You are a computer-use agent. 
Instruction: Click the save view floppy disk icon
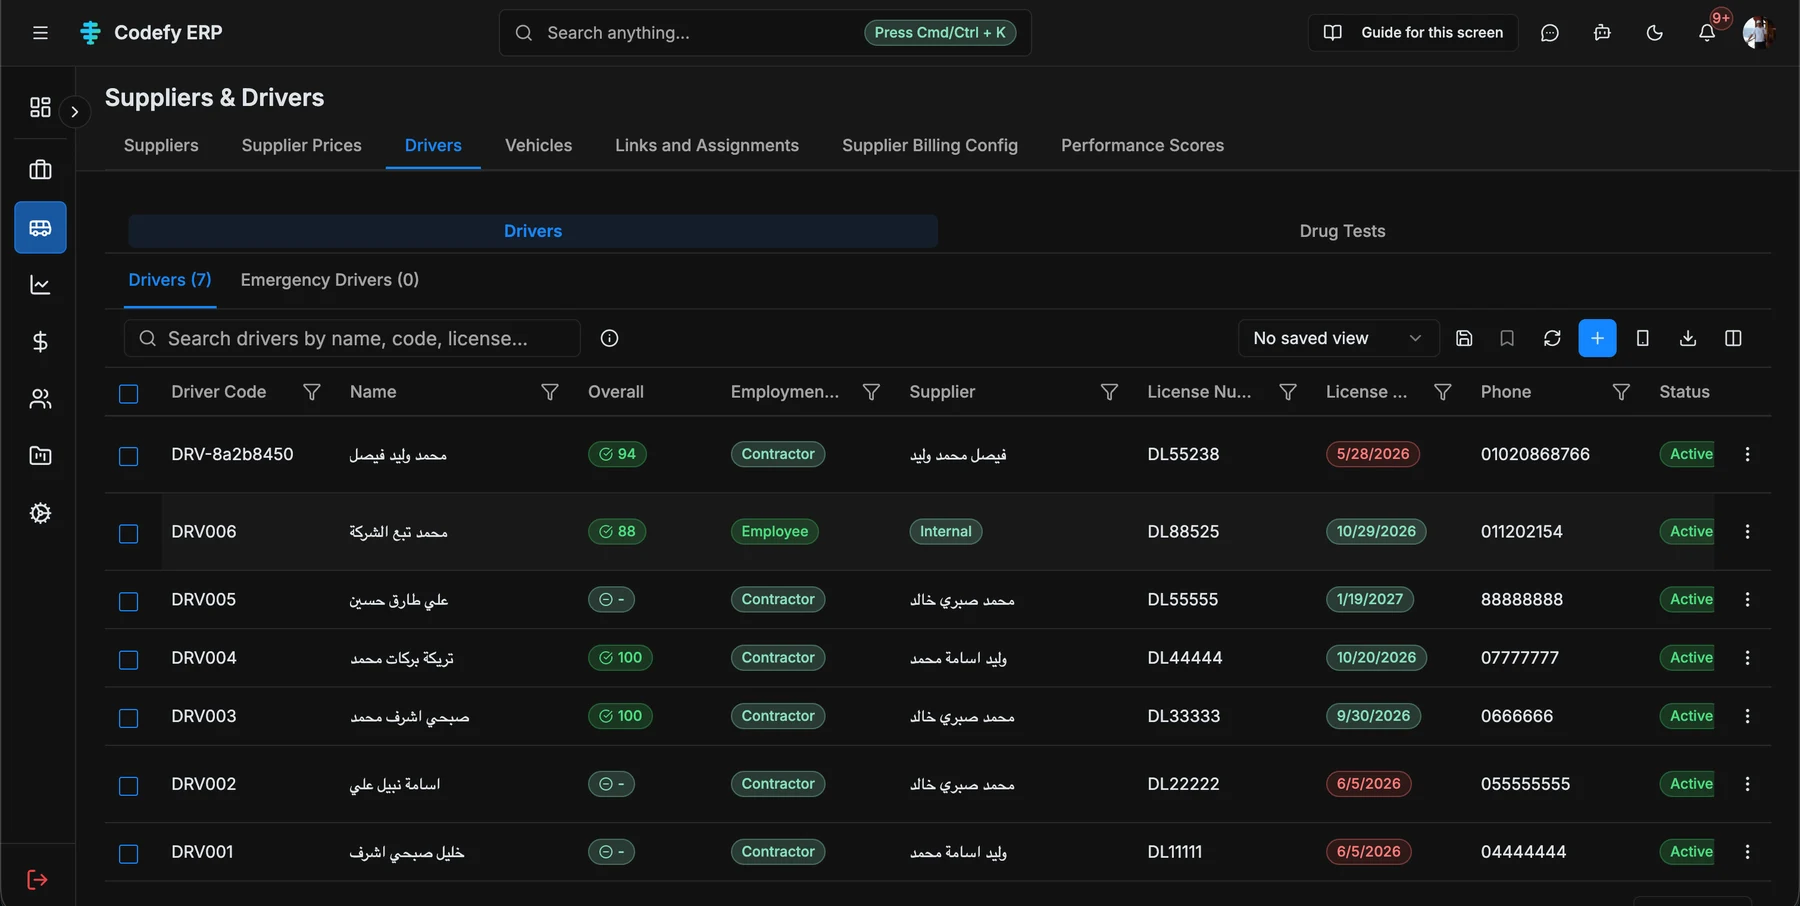point(1464,338)
